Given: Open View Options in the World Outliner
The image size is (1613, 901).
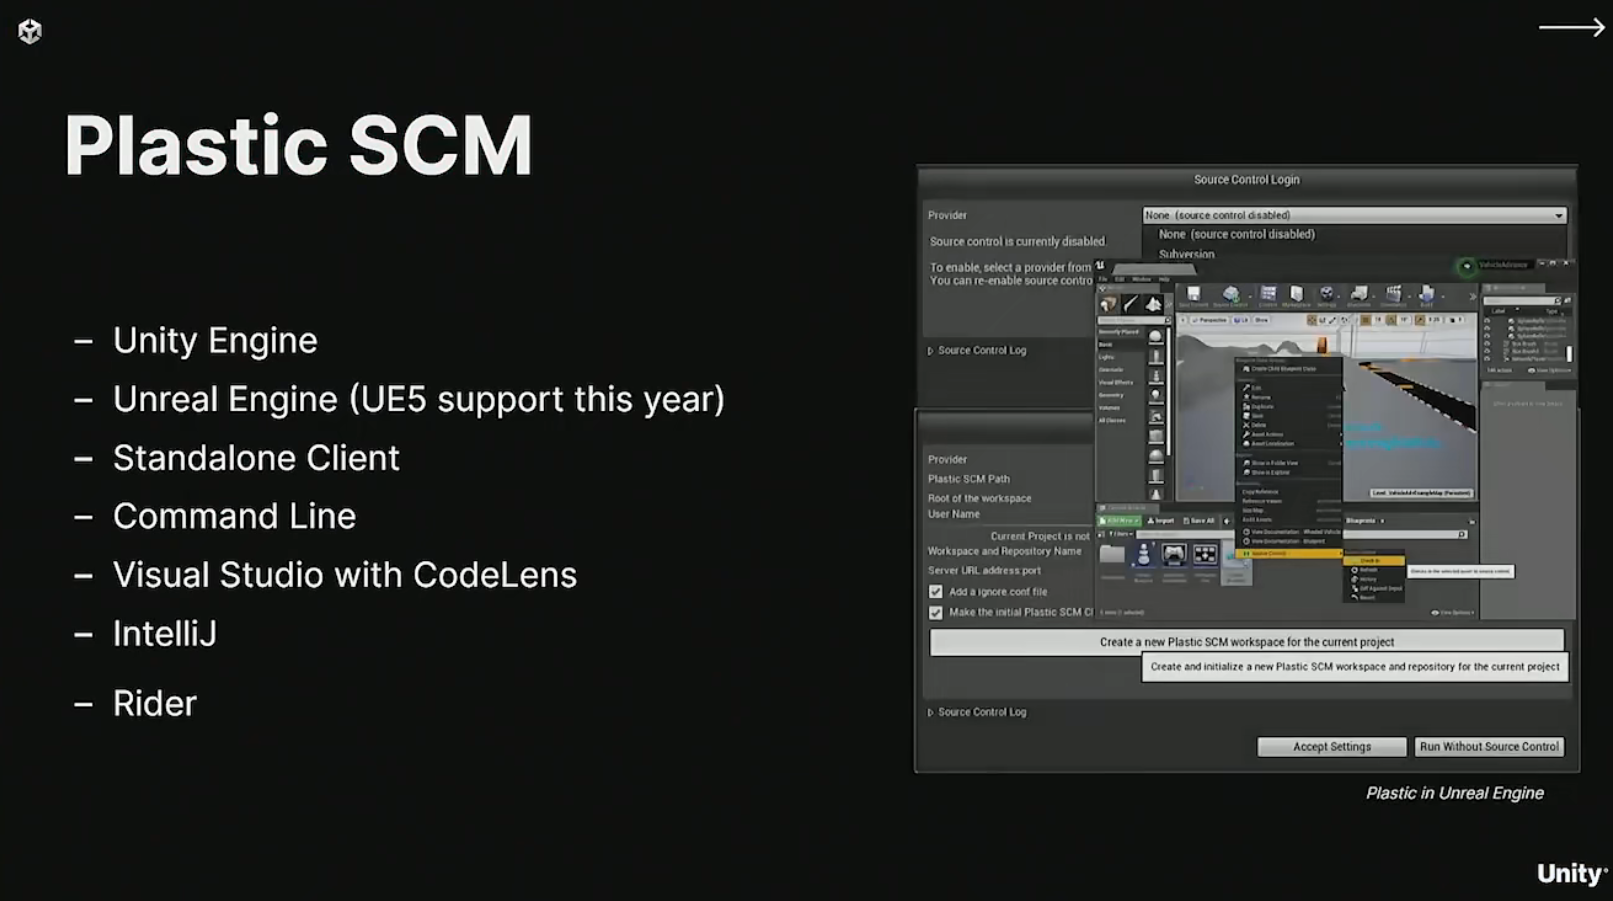Looking at the screenshot, I should [x=1549, y=370].
